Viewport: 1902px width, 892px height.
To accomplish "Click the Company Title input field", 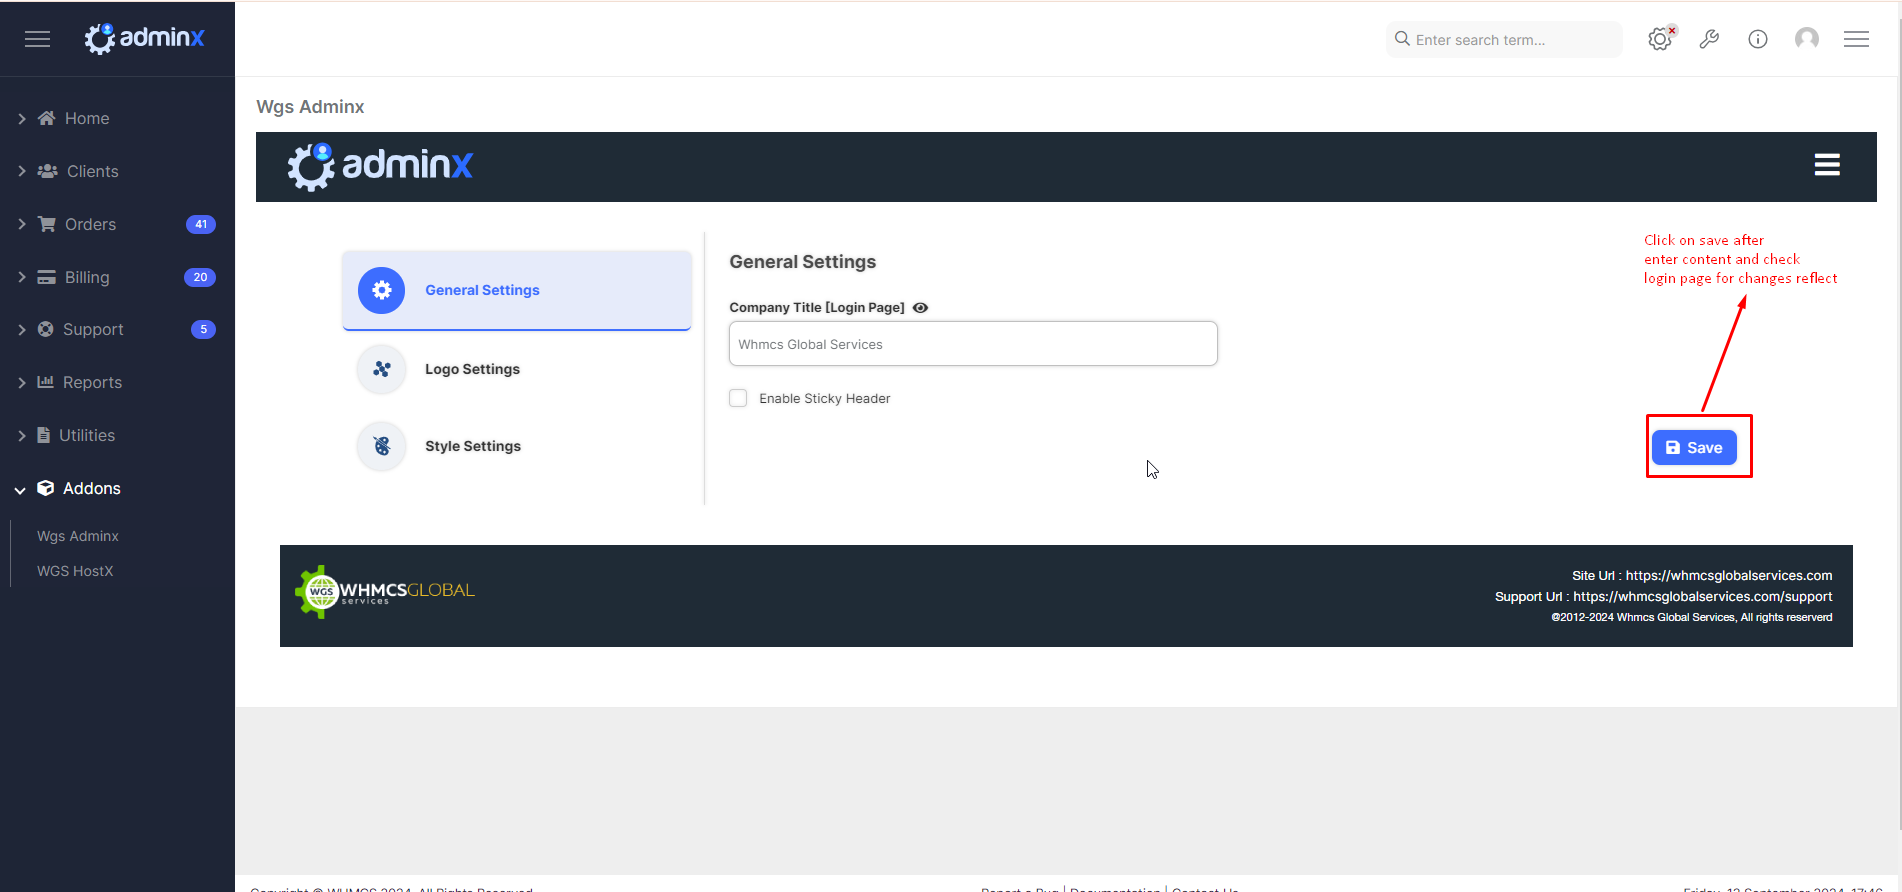I will (x=972, y=344).
